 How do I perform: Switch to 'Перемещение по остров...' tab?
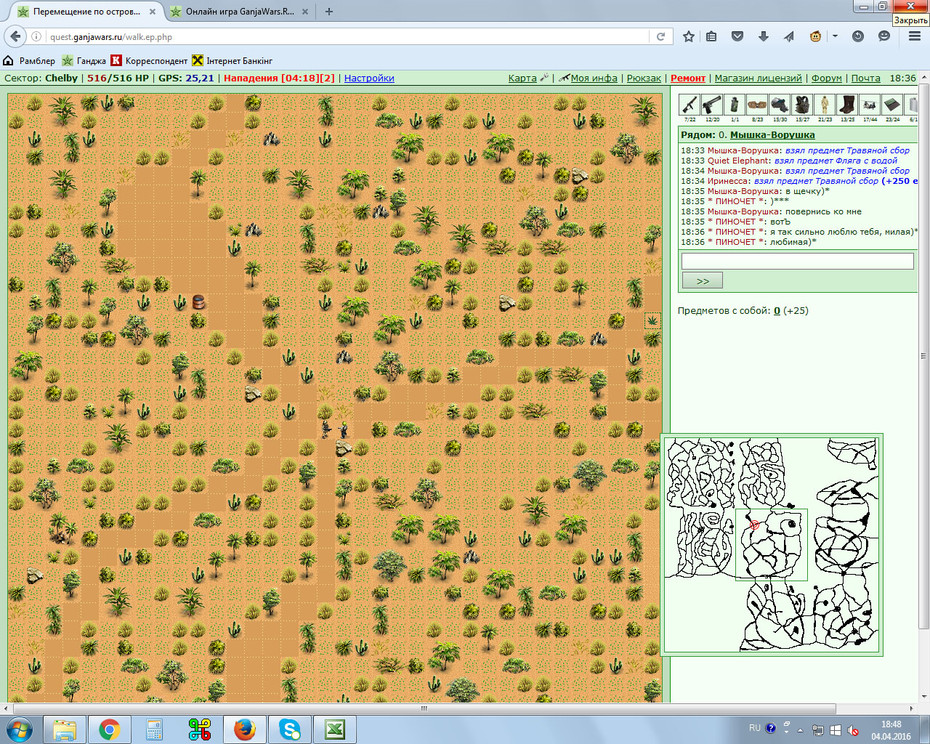[x=87, y=11]
